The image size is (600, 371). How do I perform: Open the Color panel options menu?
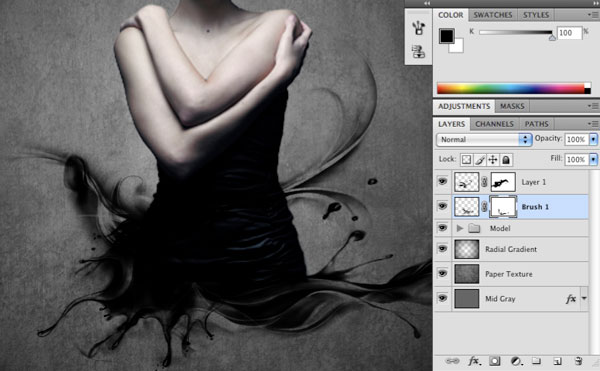[x=593, y=15]
